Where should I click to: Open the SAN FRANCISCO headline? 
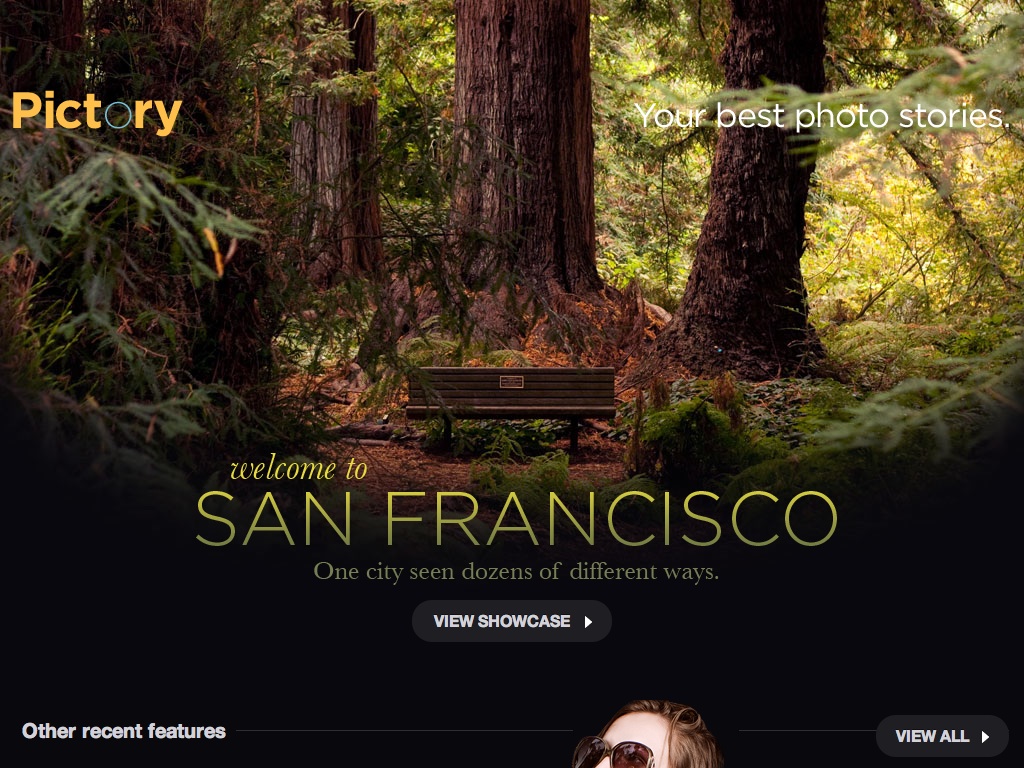[516, 519]
